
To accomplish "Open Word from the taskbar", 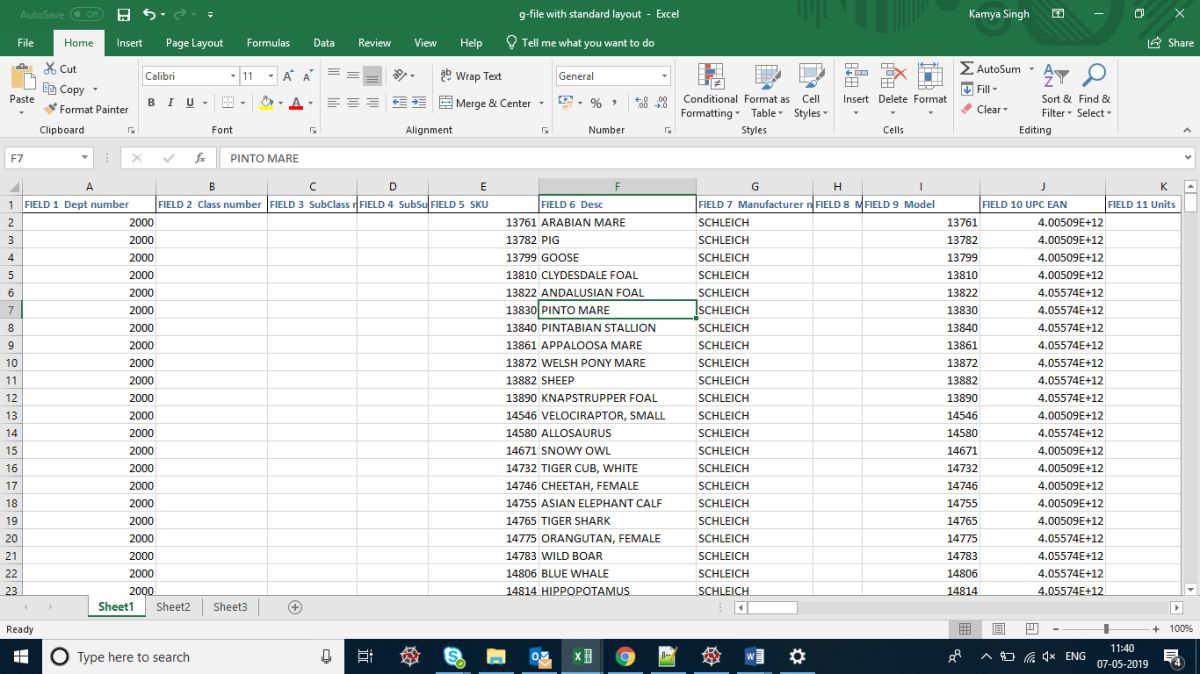I will pos(754,657).
